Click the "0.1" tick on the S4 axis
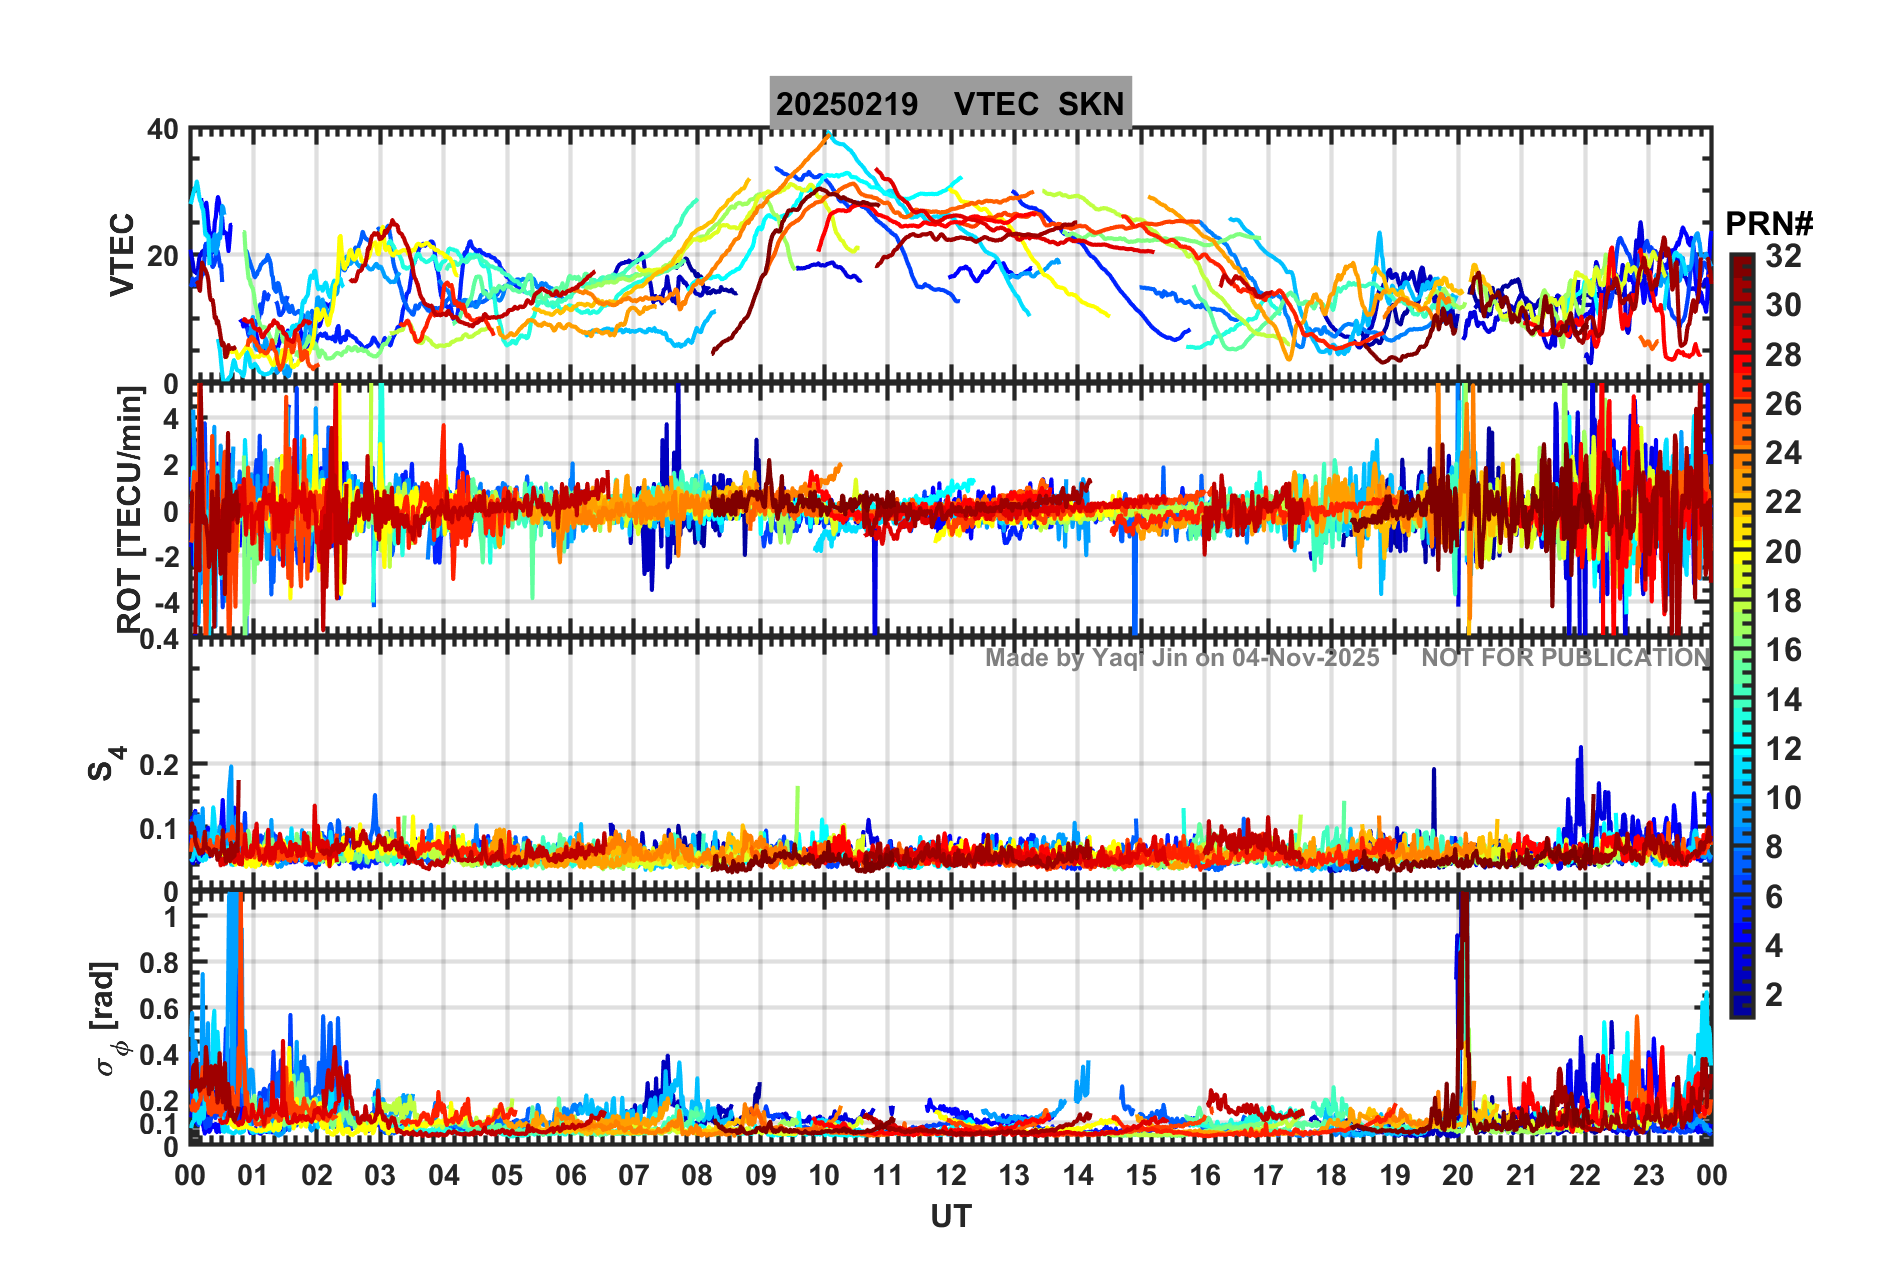Viewport: 1902px width, 1272px height. [x=159, y=829]
